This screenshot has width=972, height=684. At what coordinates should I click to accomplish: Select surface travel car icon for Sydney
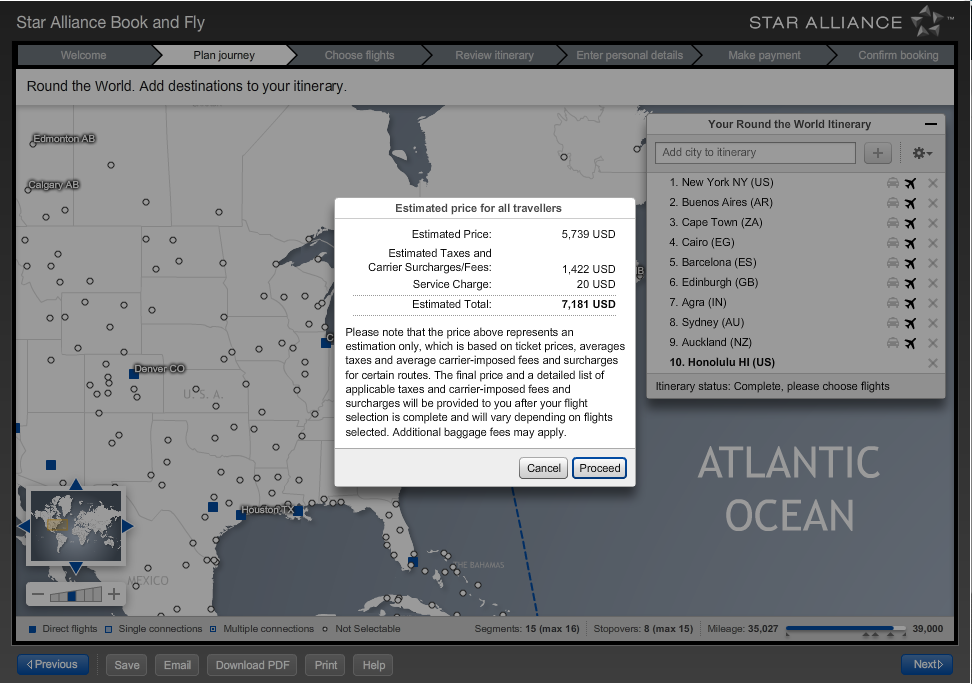click(x=893, y=322)
